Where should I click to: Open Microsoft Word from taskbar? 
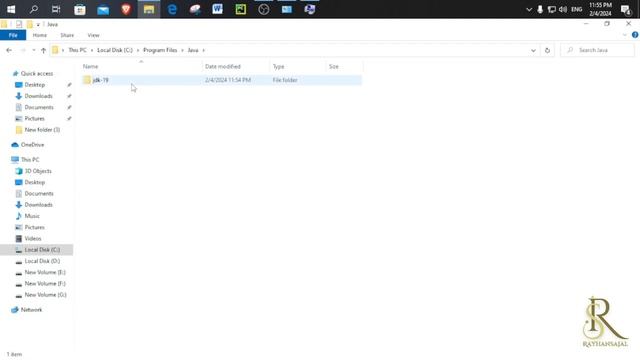(218, 9)
